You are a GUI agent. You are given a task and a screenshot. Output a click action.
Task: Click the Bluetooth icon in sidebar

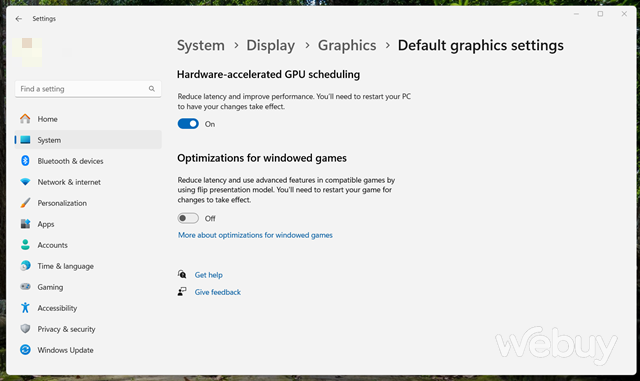point(25,161)
